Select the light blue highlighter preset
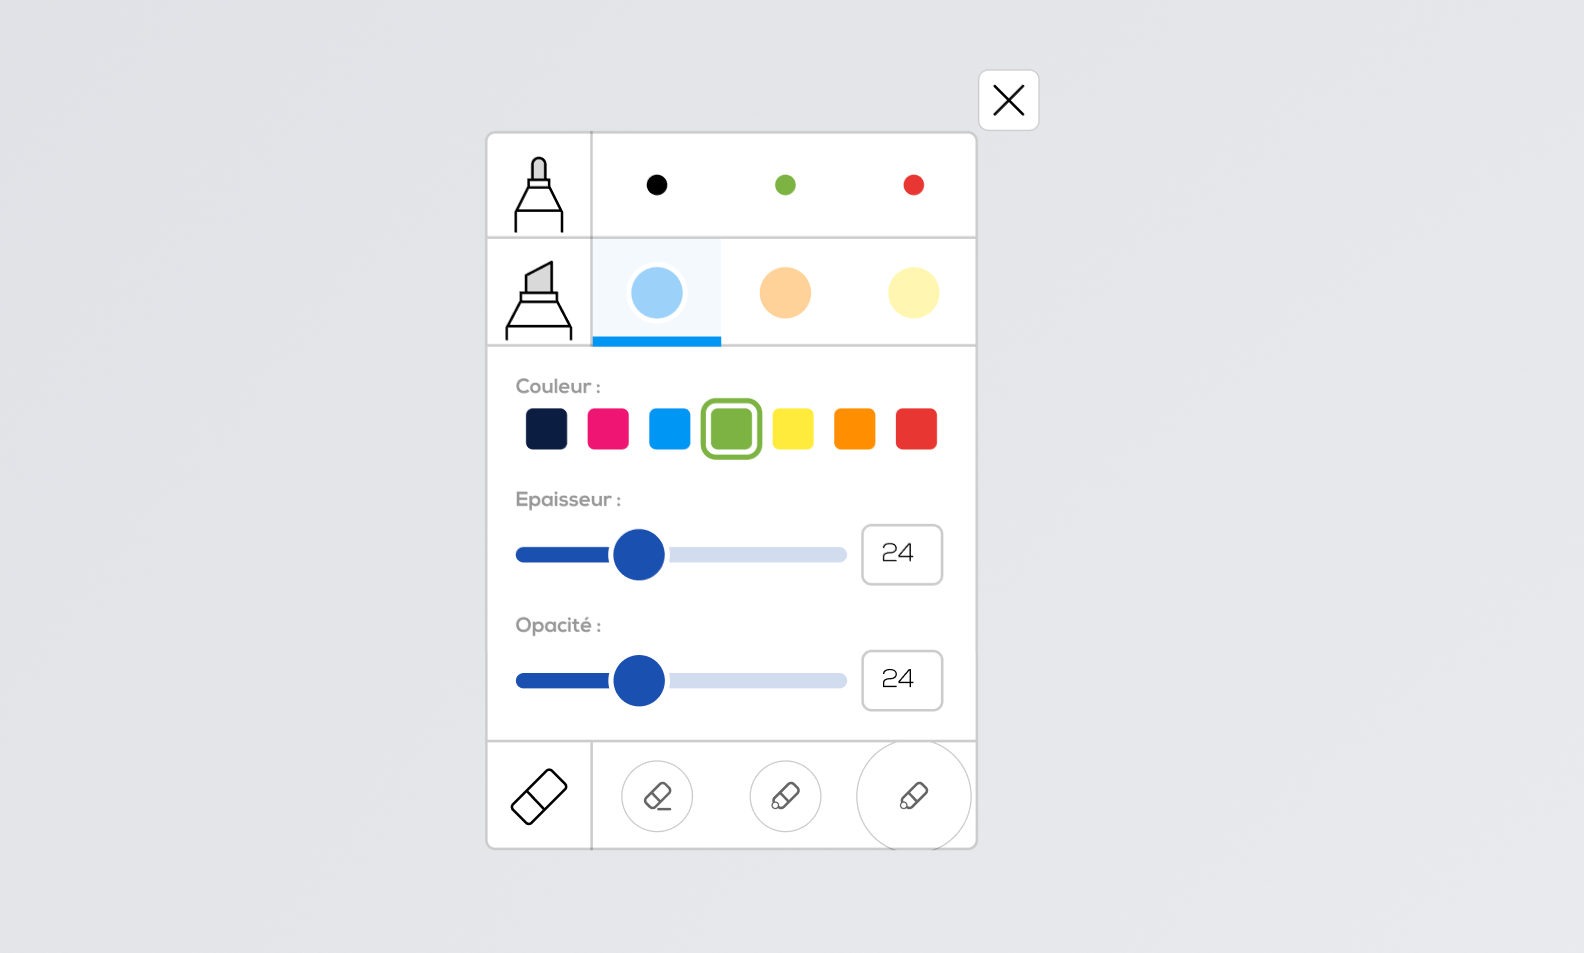Screen dimensions: 1584x953 click(657, 293)
